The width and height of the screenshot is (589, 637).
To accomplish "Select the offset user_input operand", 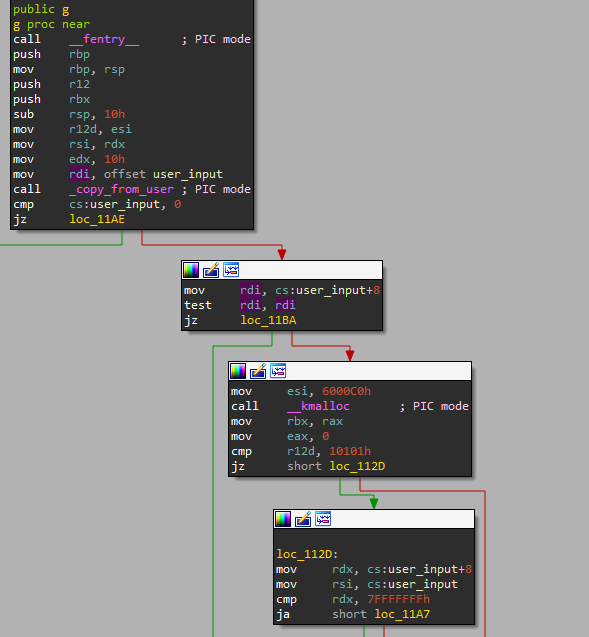I will pyautogui.click(x=163, y=174).
